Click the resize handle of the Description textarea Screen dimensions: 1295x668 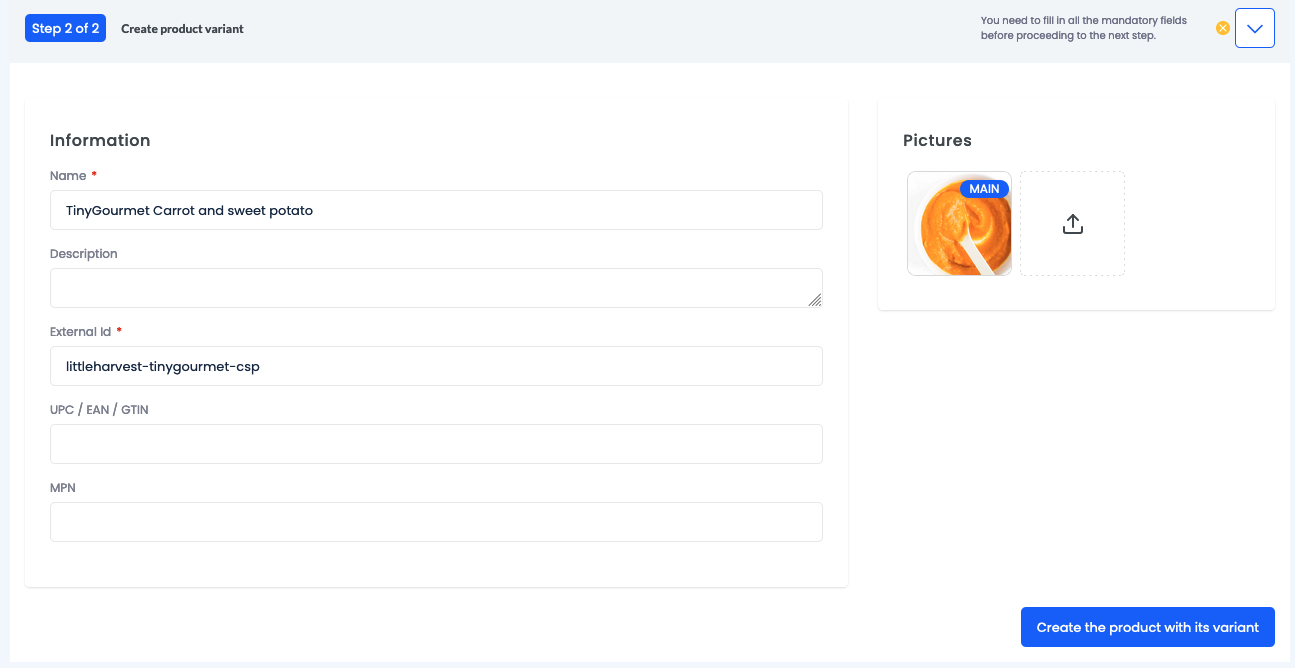[x=817, y=301]
